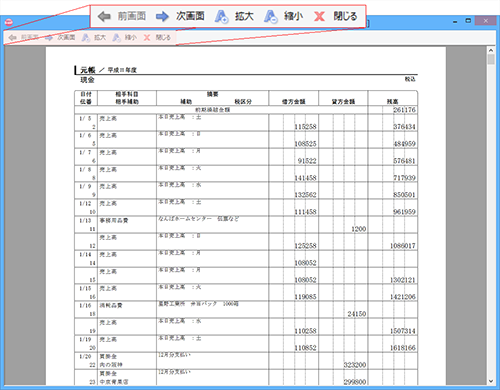The height and width of the screenshot is (390, 500).
Task: Click the 事務用品費 ledger row entry
Action: coord(114,221)
